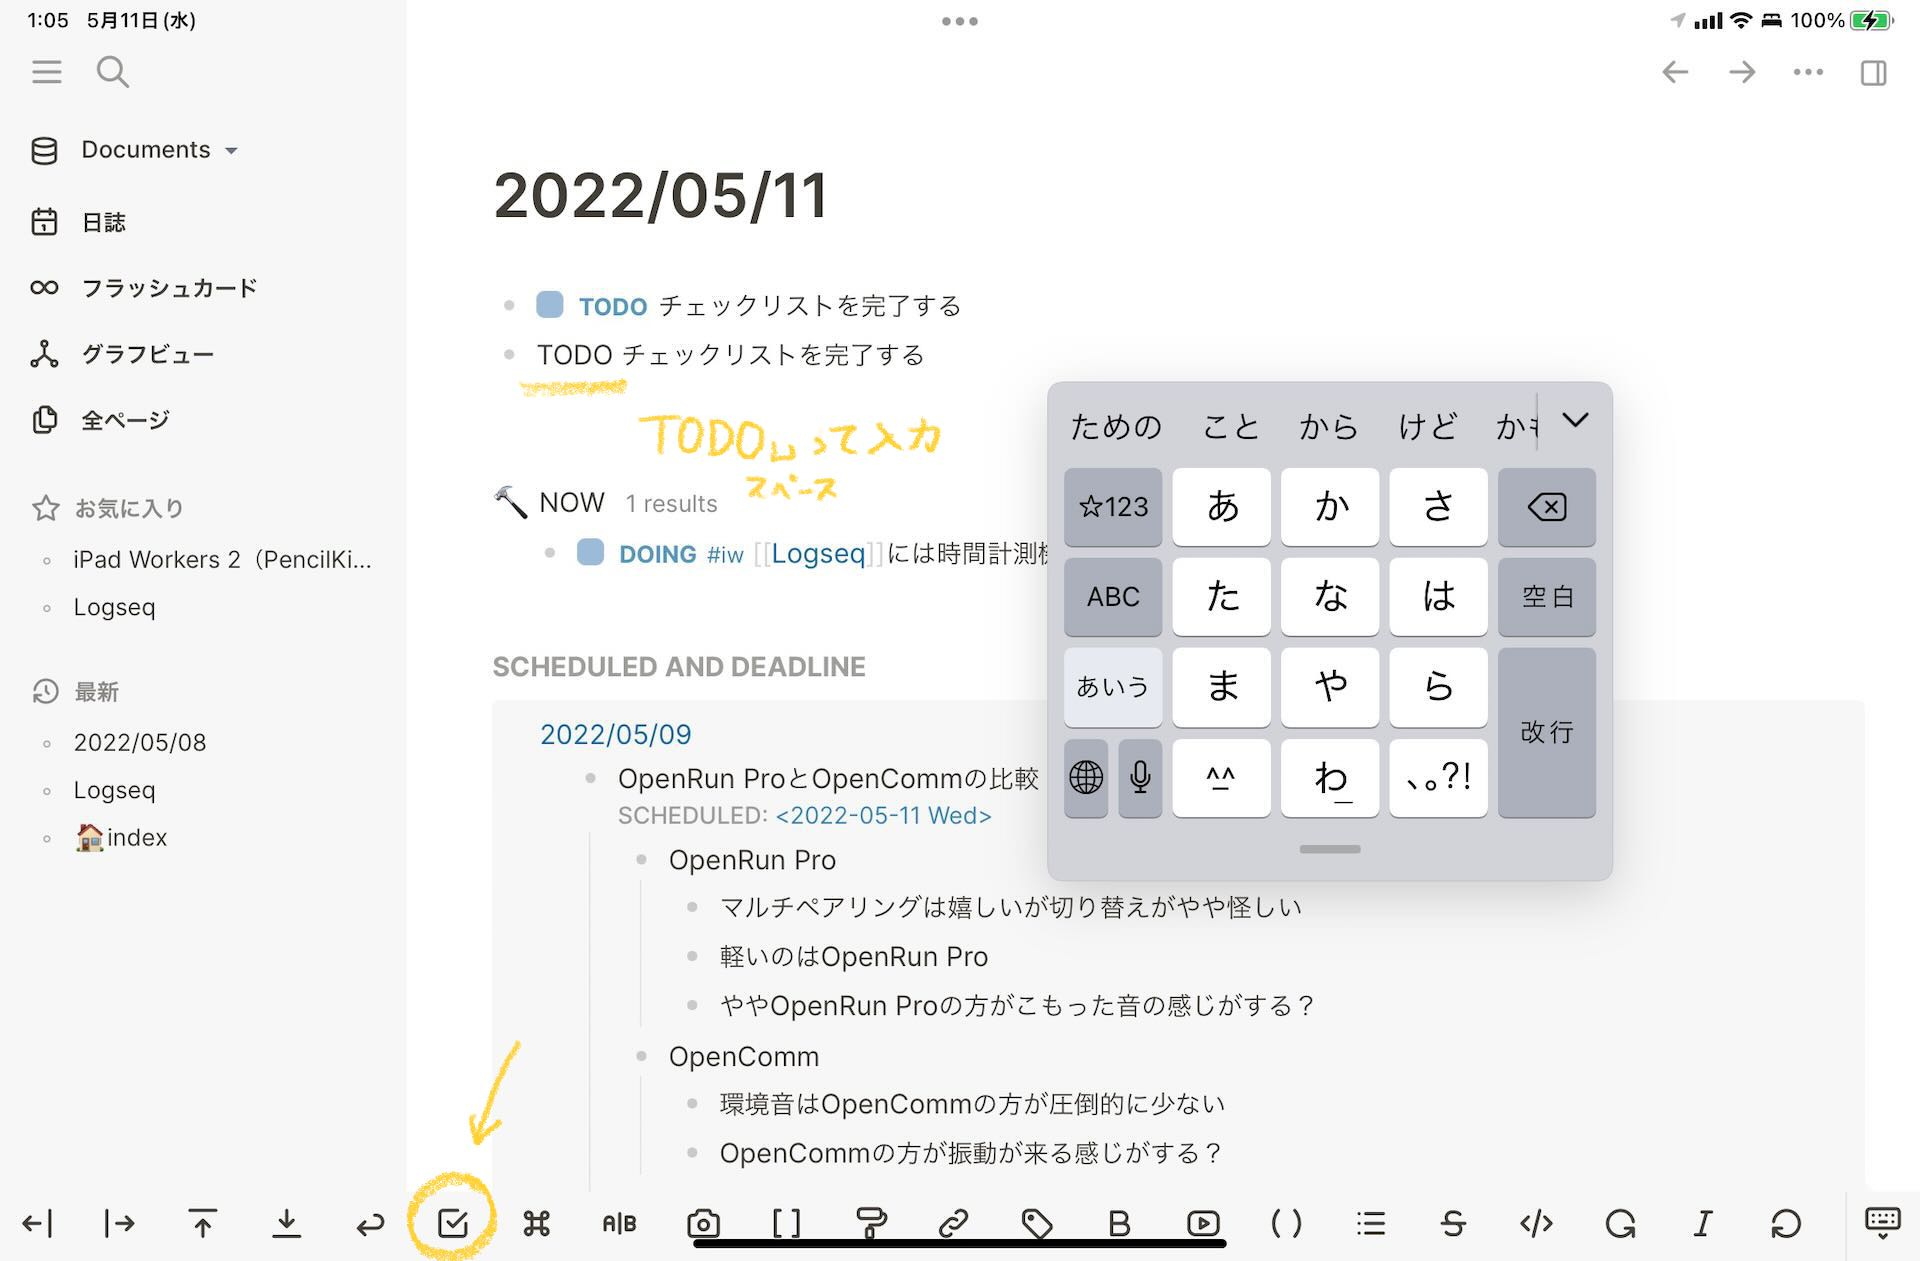1920x1261 pixels.
Task: Open グラフビュー in sidebar
Action: pyautogui.click(x=147, y=354)
